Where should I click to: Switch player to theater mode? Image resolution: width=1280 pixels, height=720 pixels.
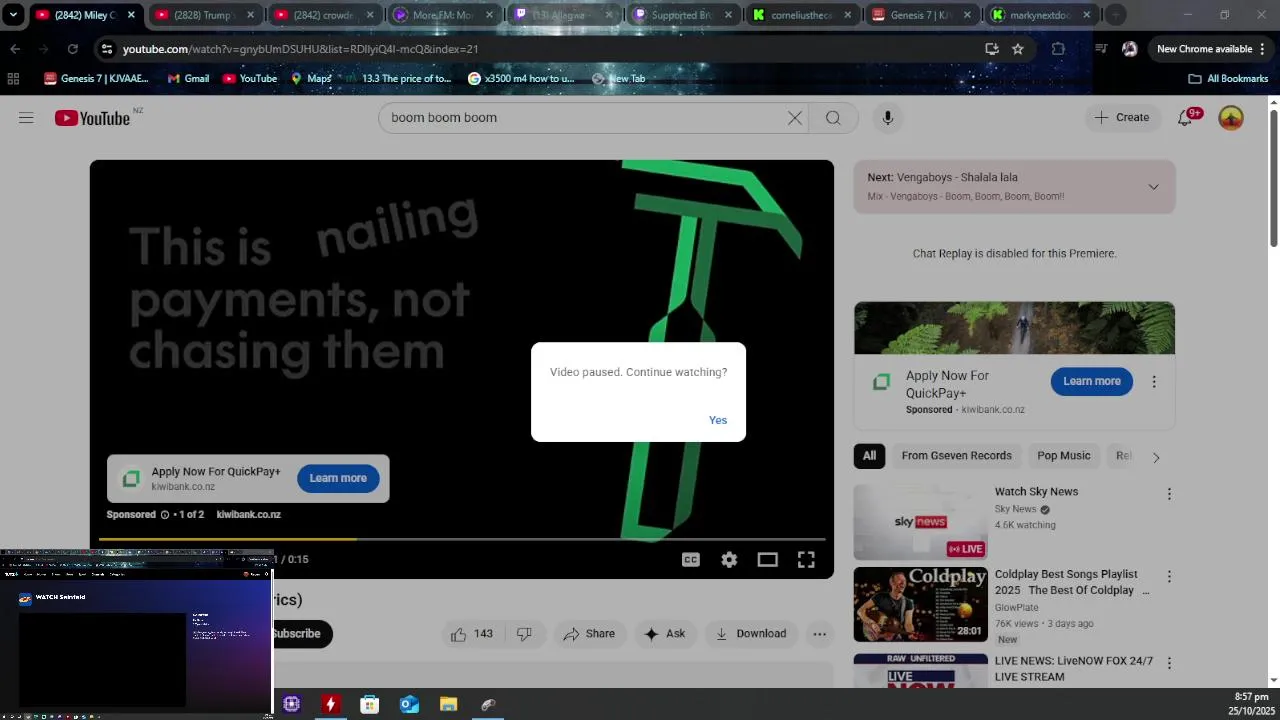click(767, 560)
